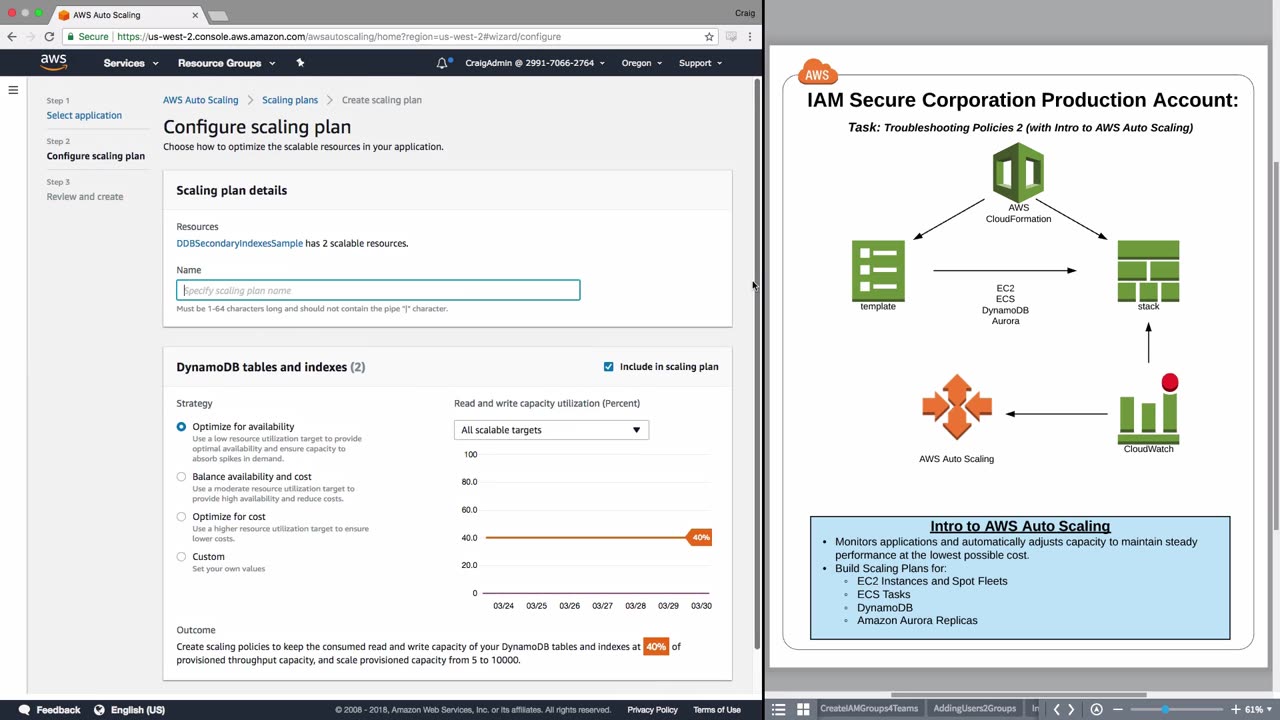Image resolution: width=1280 pixels, height=720 pixels.
Task: Open the Chrome three-dot menu
Action: tap(750, 37)
